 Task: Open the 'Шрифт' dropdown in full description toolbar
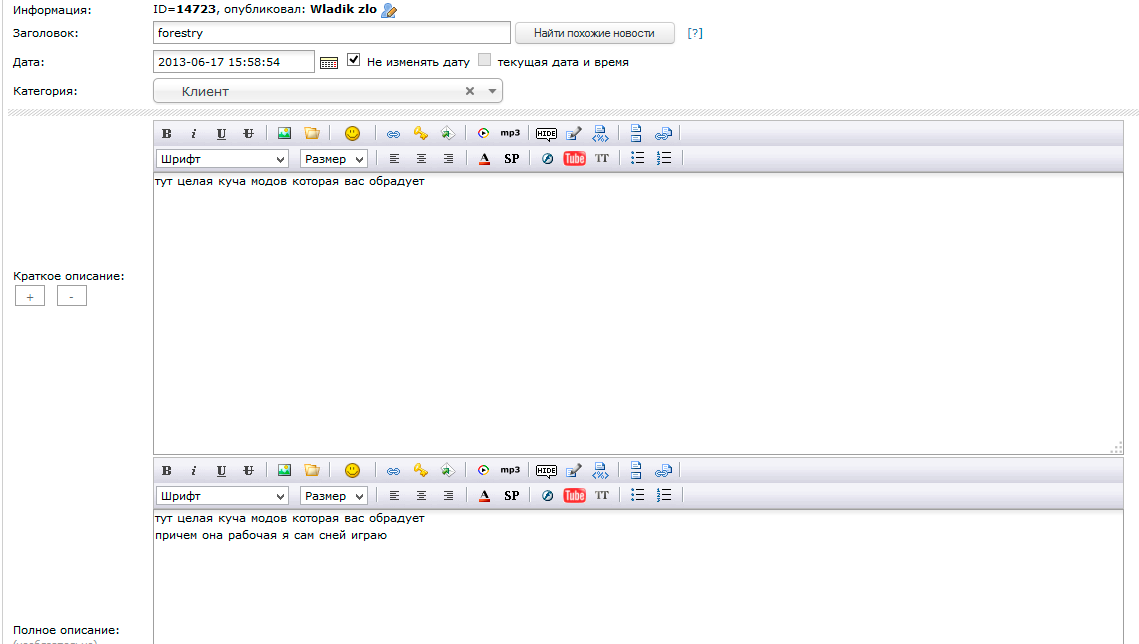coord(222,495)
